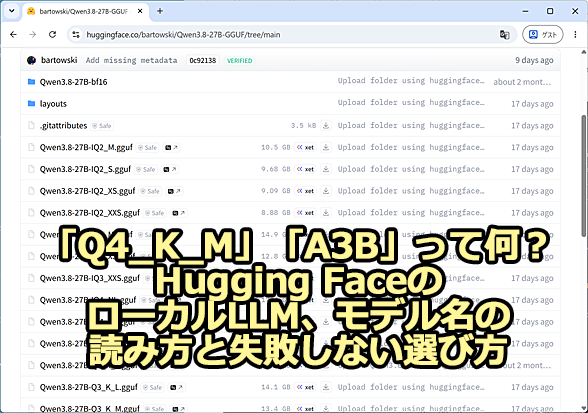Screen dimensions: 588x413
Task: Click the translate page icon
Action: coord(504,35)
